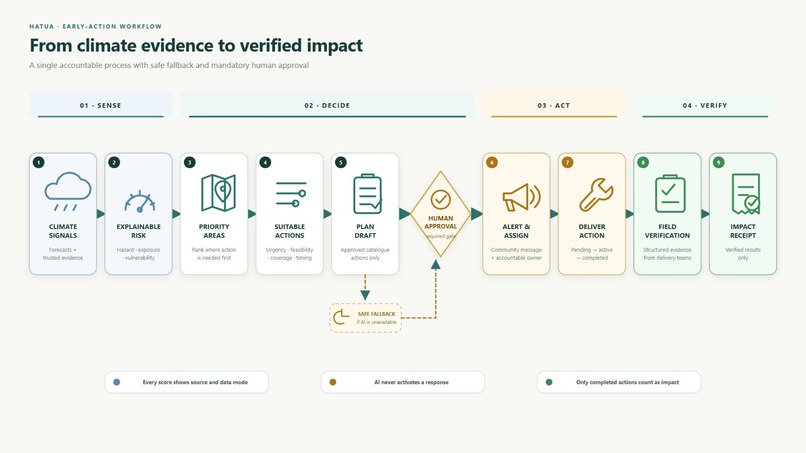The image size is (806, 453).
Task: Click the step number 6 badge
Action: (x=492, y=162)
